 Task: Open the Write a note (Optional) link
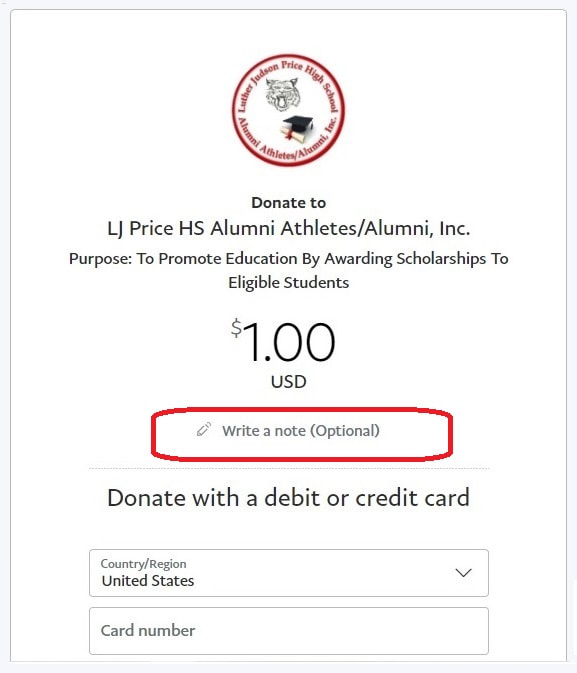click(x=301, y=431)
